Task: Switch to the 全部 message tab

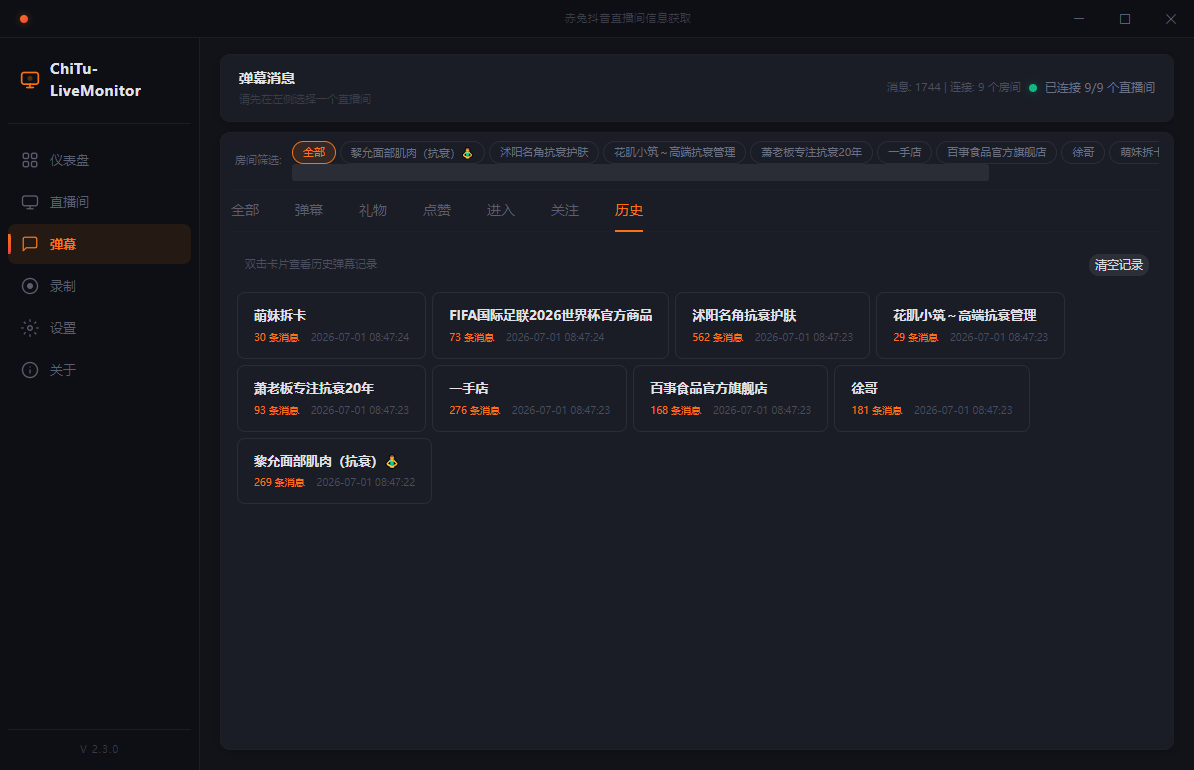Action: pos(245,210)
